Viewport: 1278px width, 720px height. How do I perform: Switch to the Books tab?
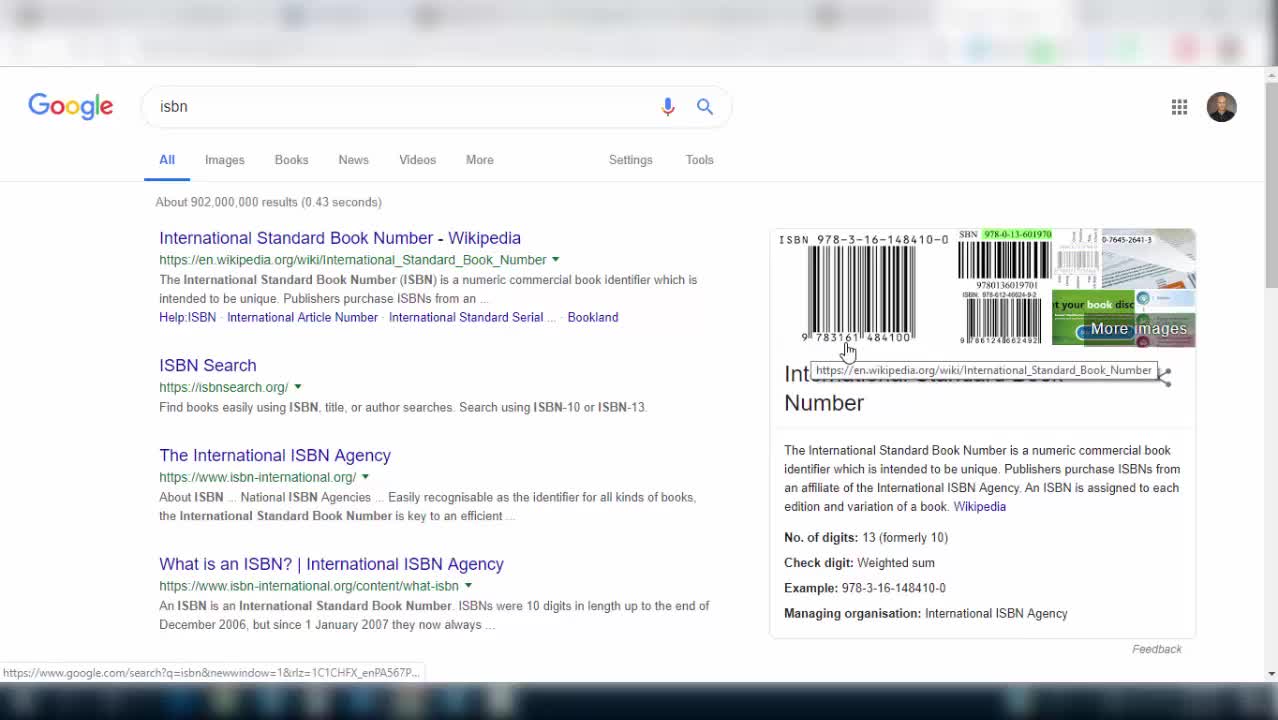click(291, 160)
